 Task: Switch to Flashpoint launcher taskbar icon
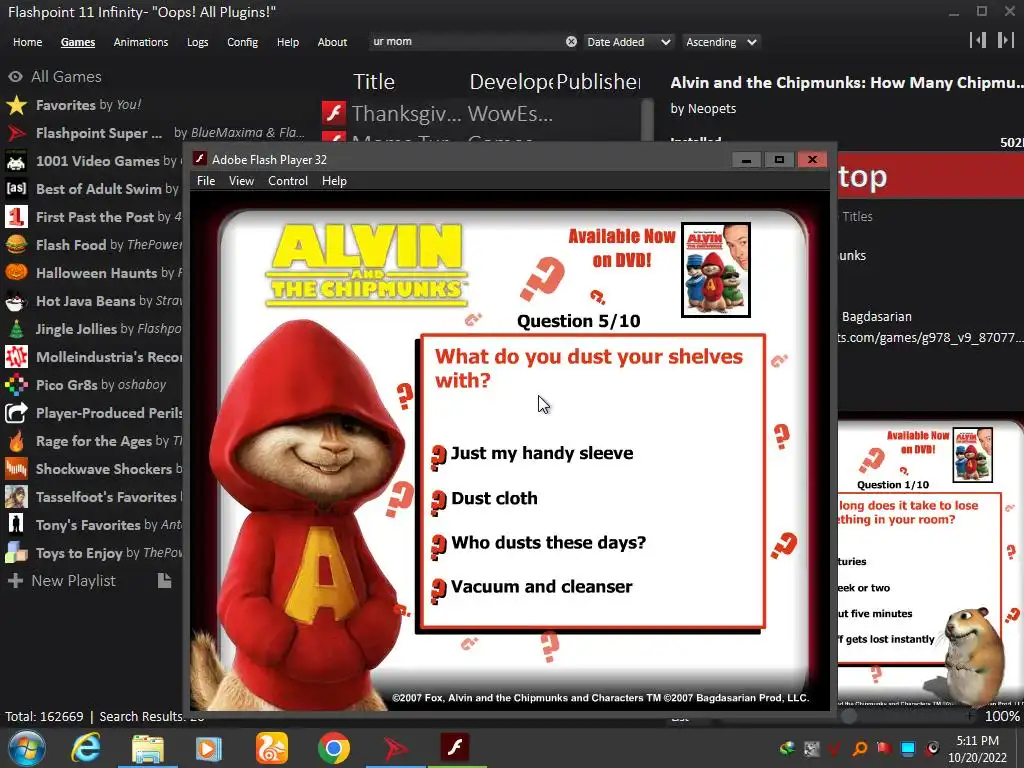[394, 748]
